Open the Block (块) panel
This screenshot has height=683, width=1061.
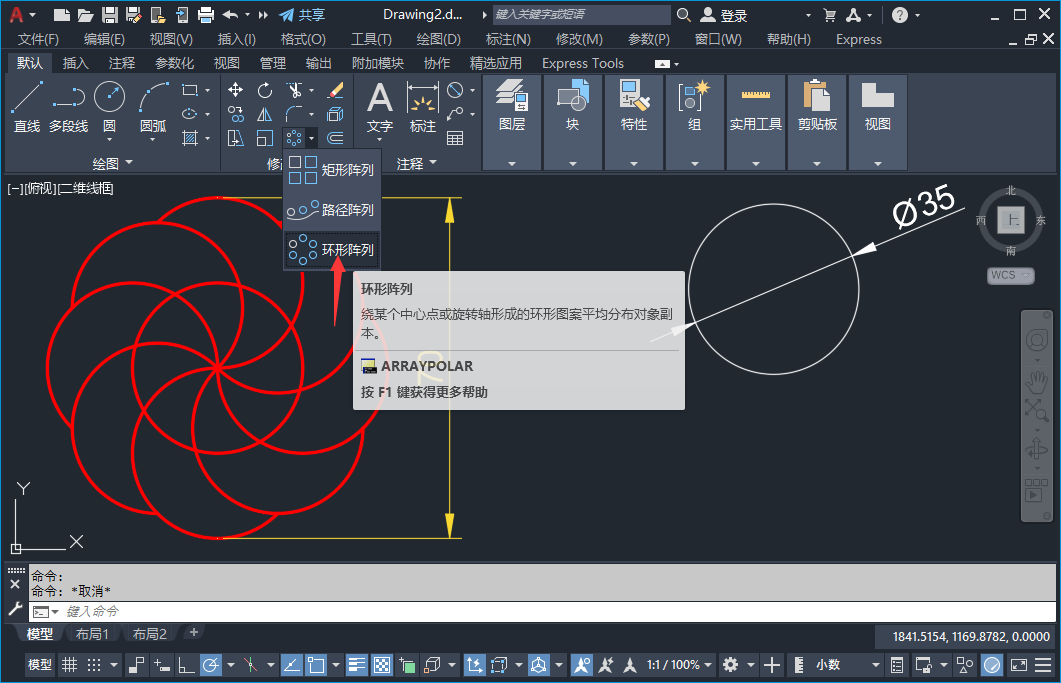point(572,122)
